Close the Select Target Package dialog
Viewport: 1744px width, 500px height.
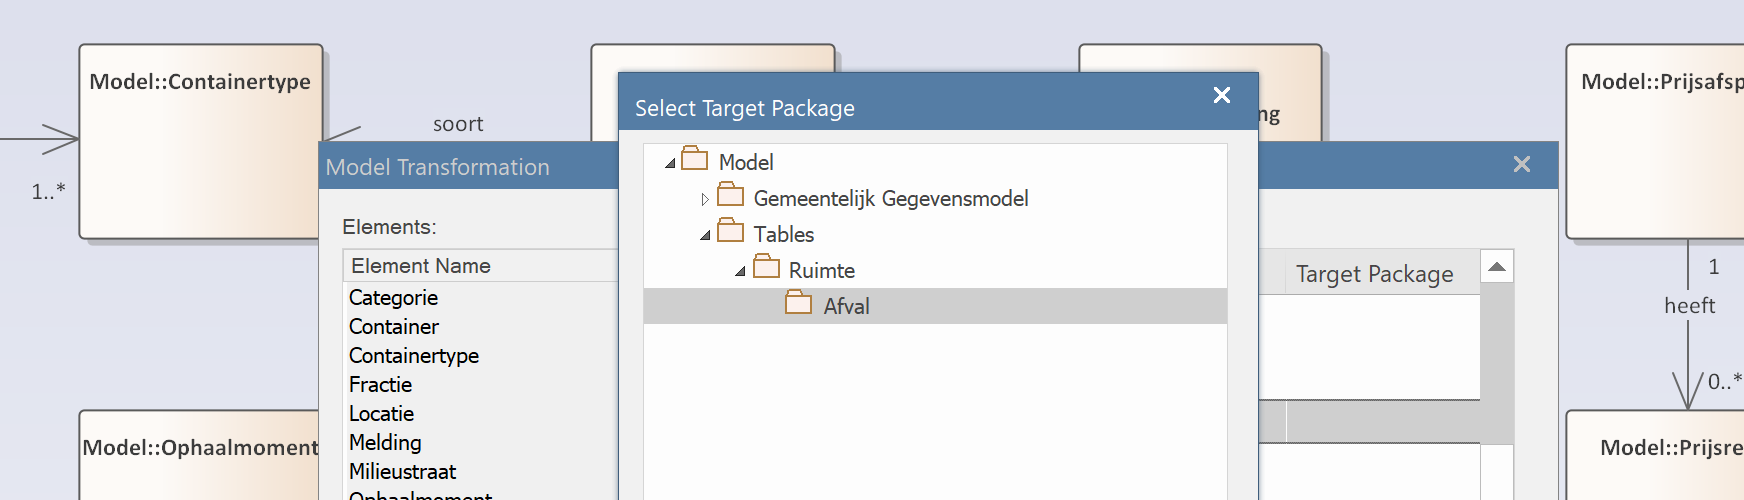1221,95
